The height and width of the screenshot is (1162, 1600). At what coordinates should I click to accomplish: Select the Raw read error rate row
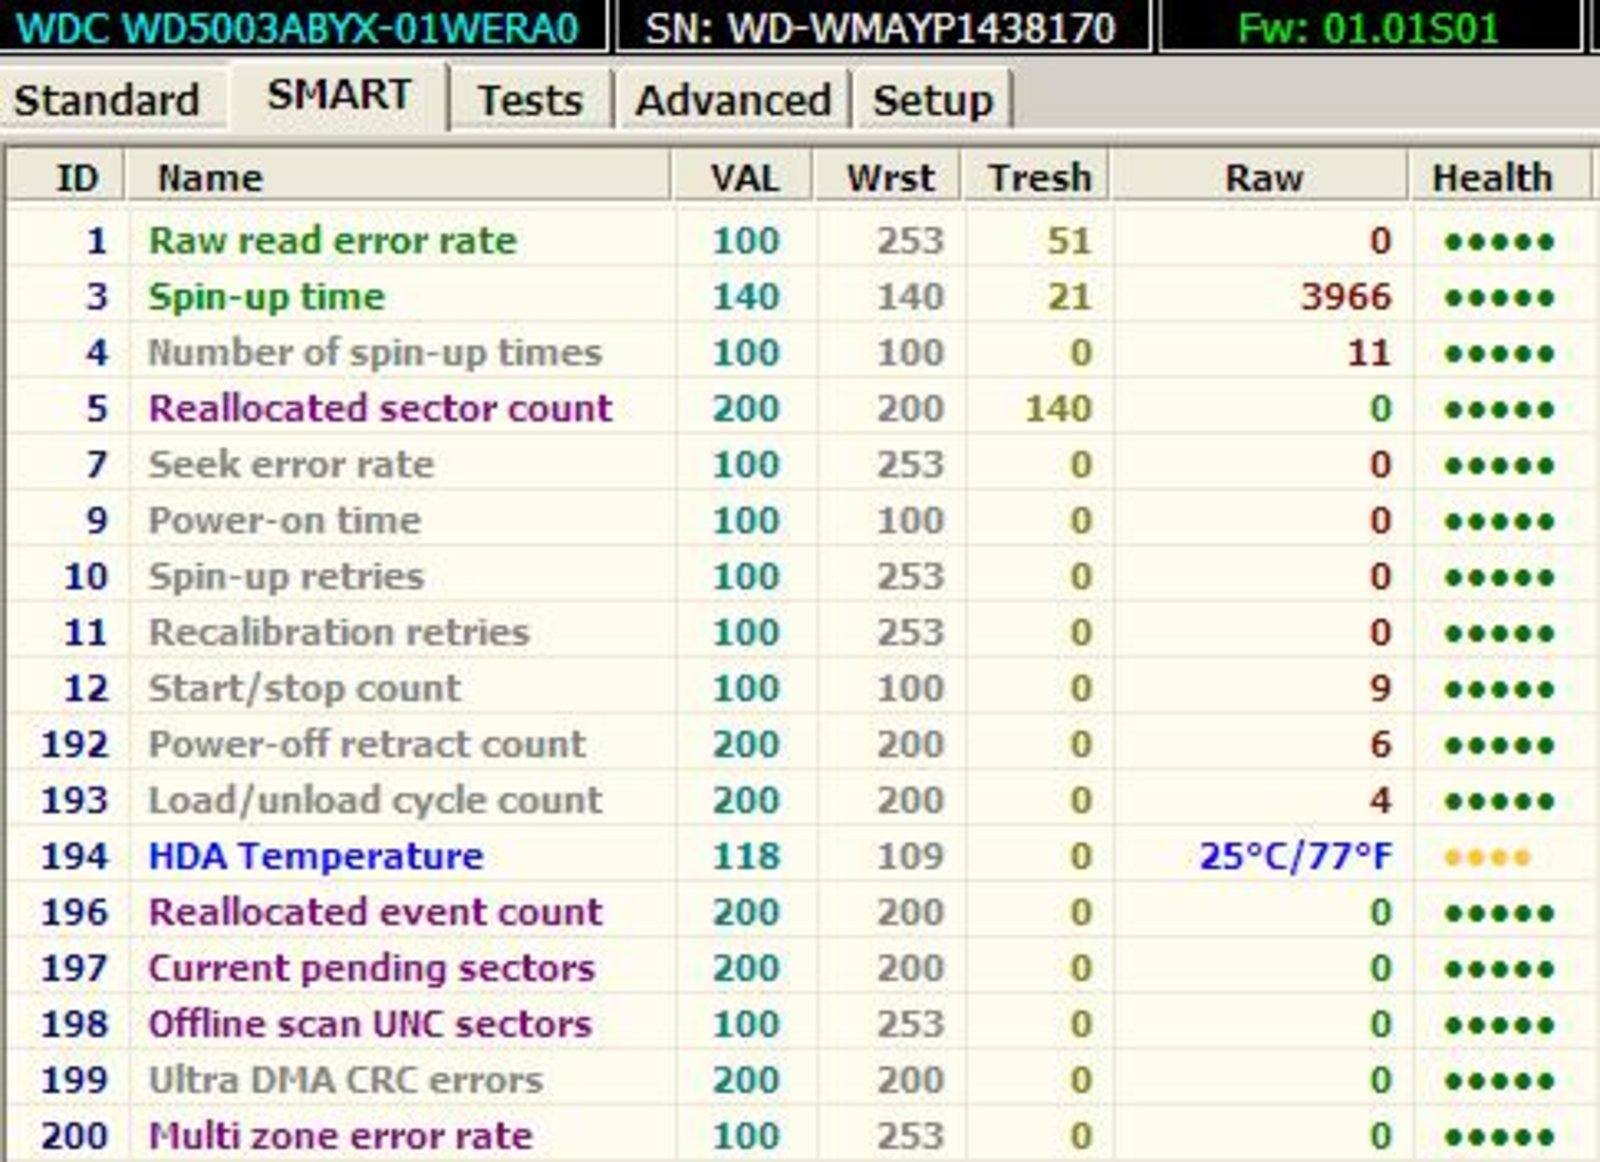(332, 241)
